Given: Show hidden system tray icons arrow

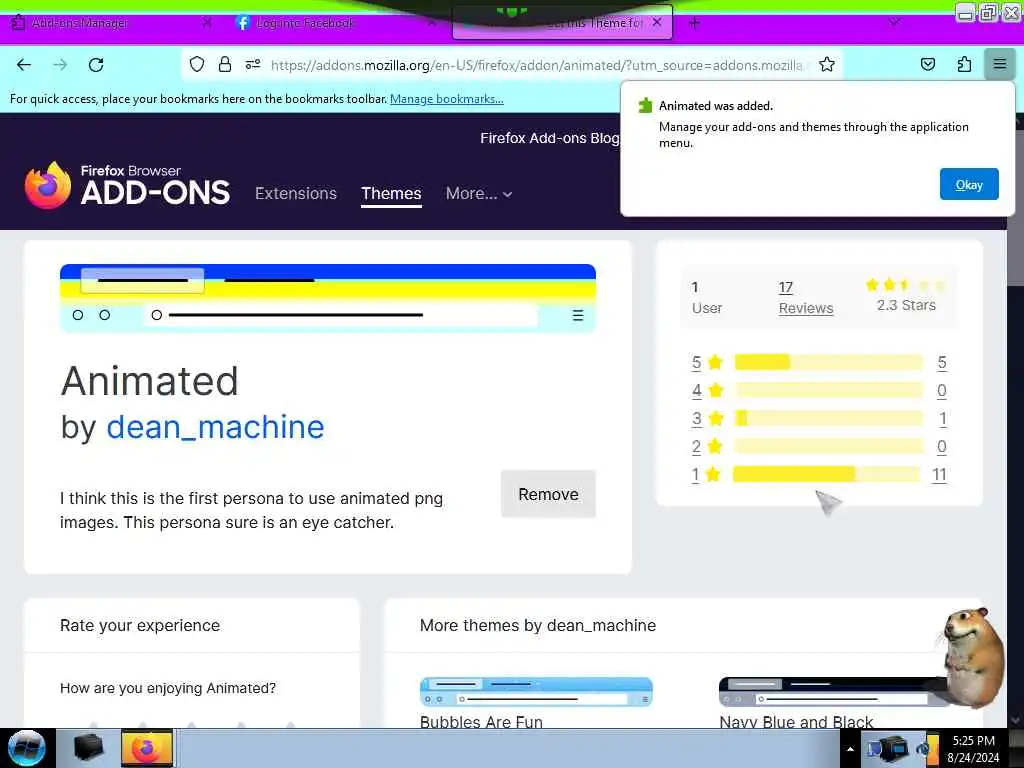Looking at the screenshot, I should click(x=850, y=749).
